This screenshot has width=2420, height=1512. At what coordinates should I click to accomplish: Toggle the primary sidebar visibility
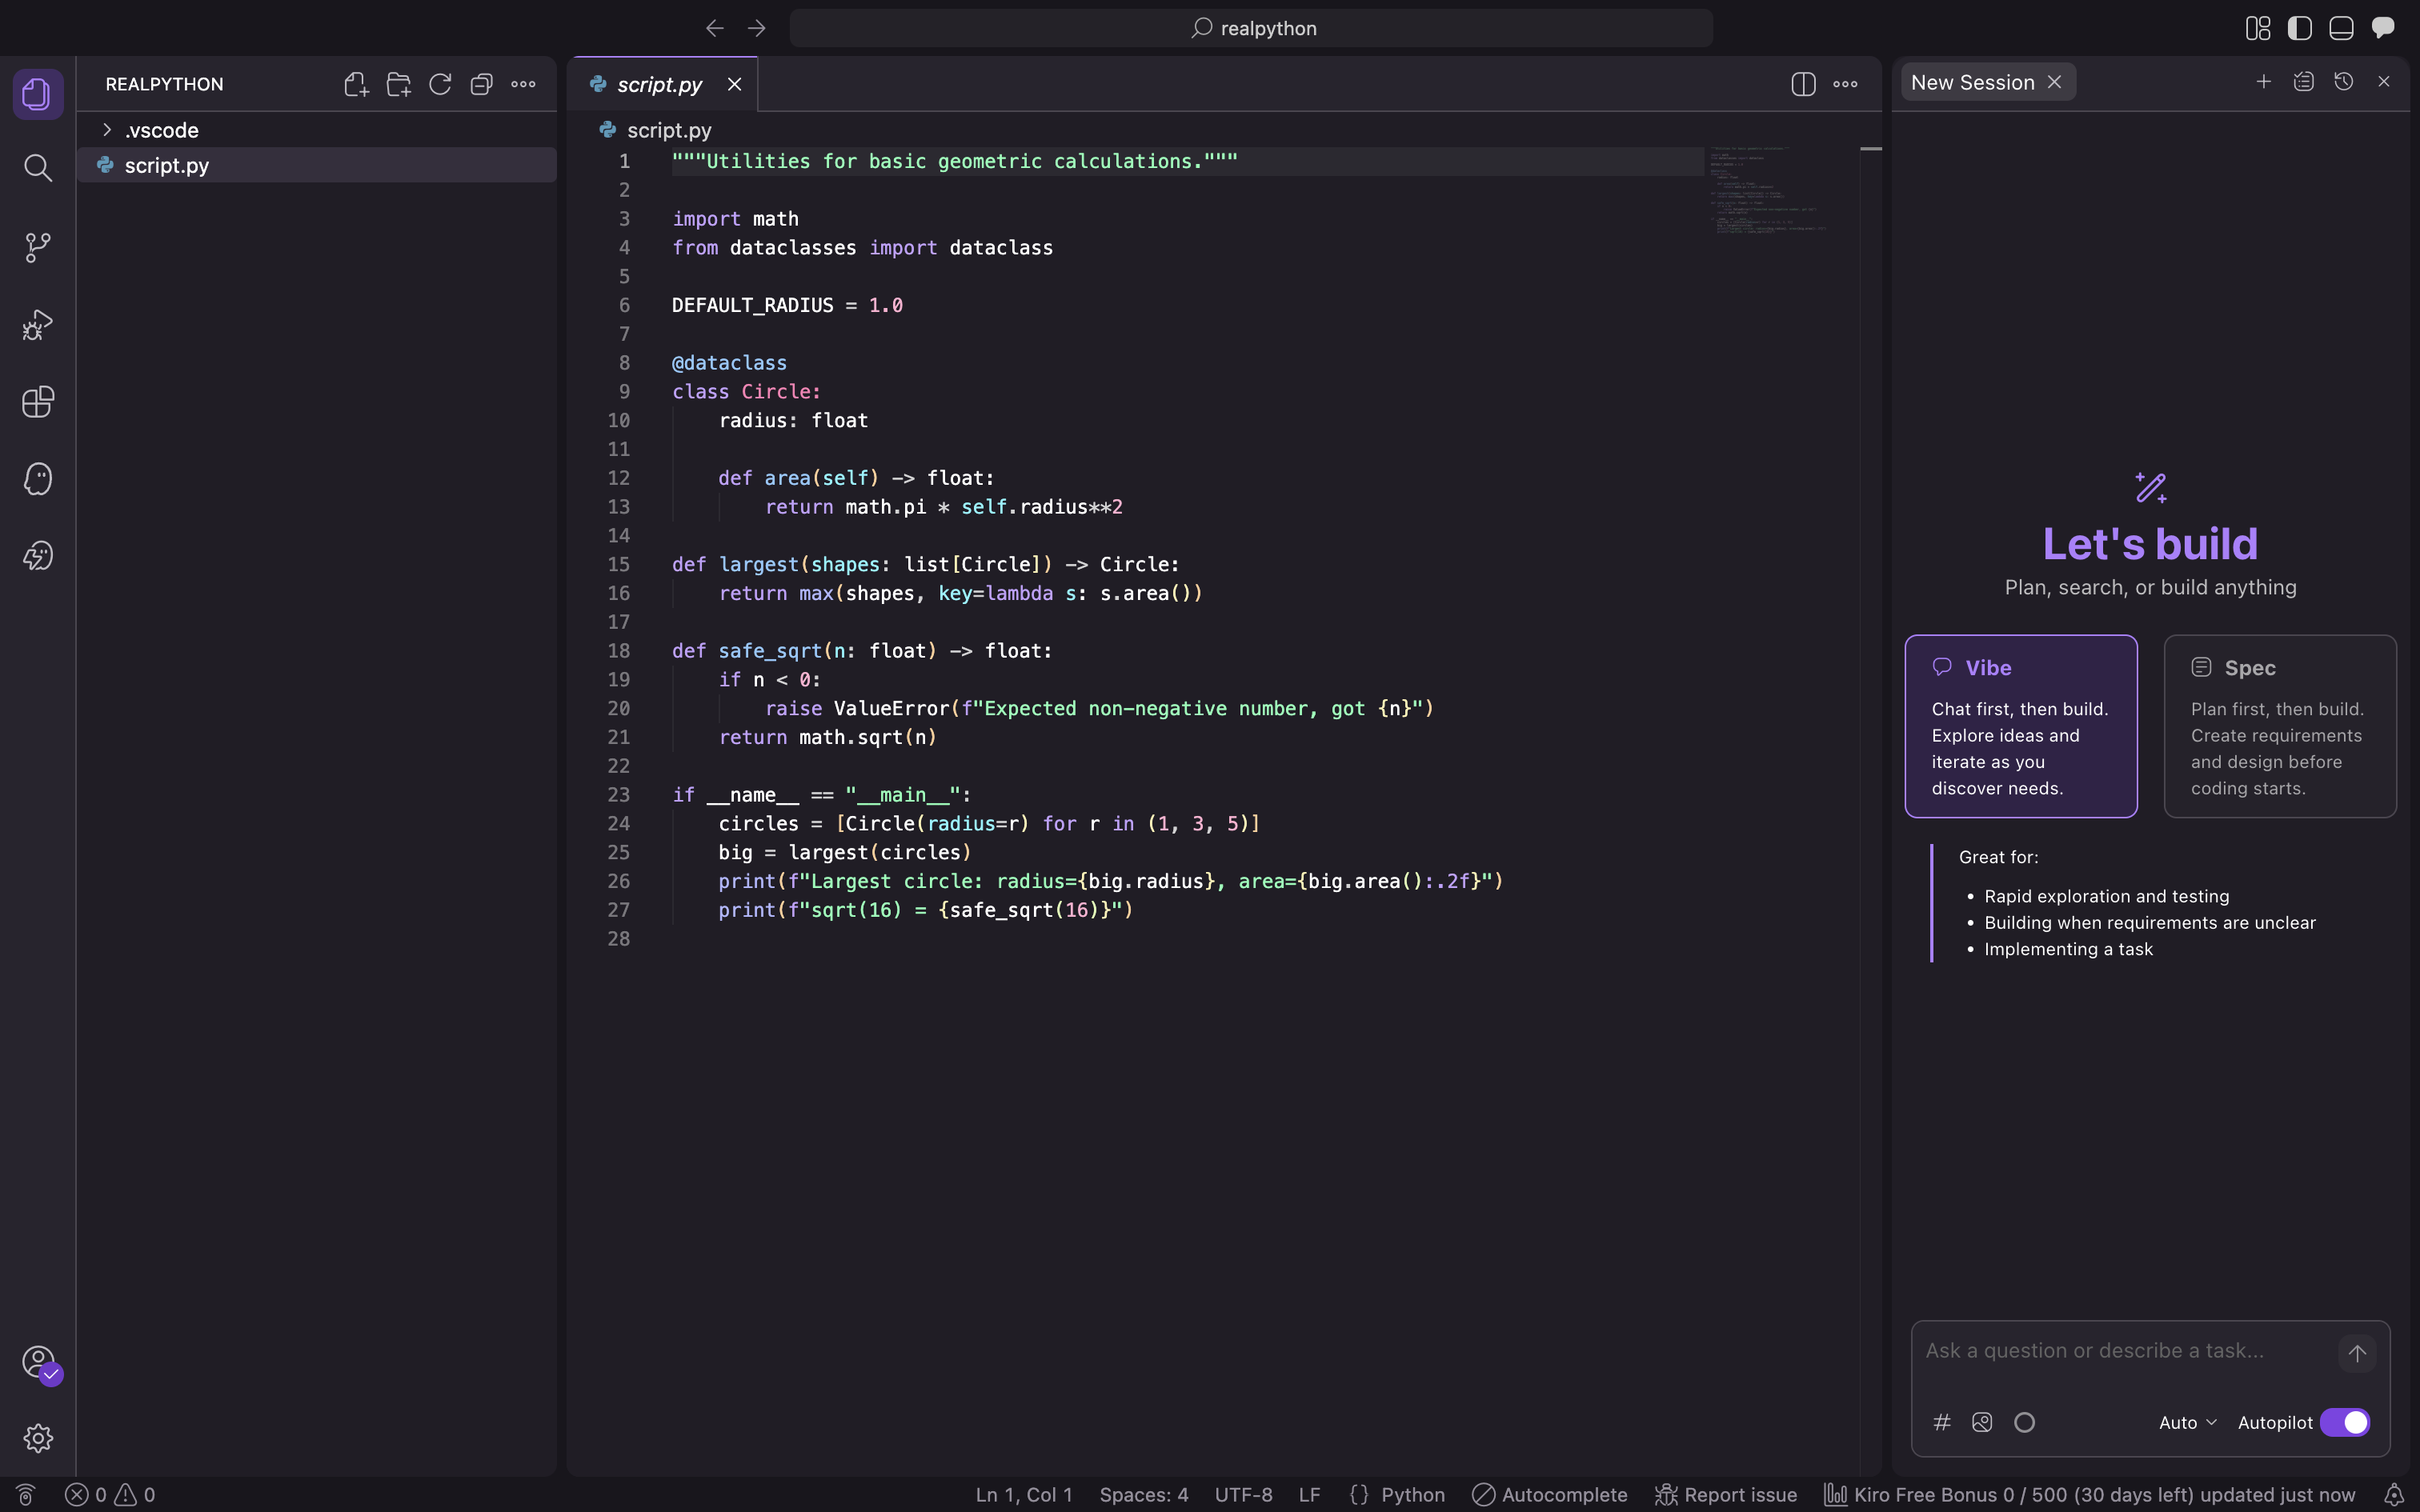pyautogui.click(x=2300, y=28)
